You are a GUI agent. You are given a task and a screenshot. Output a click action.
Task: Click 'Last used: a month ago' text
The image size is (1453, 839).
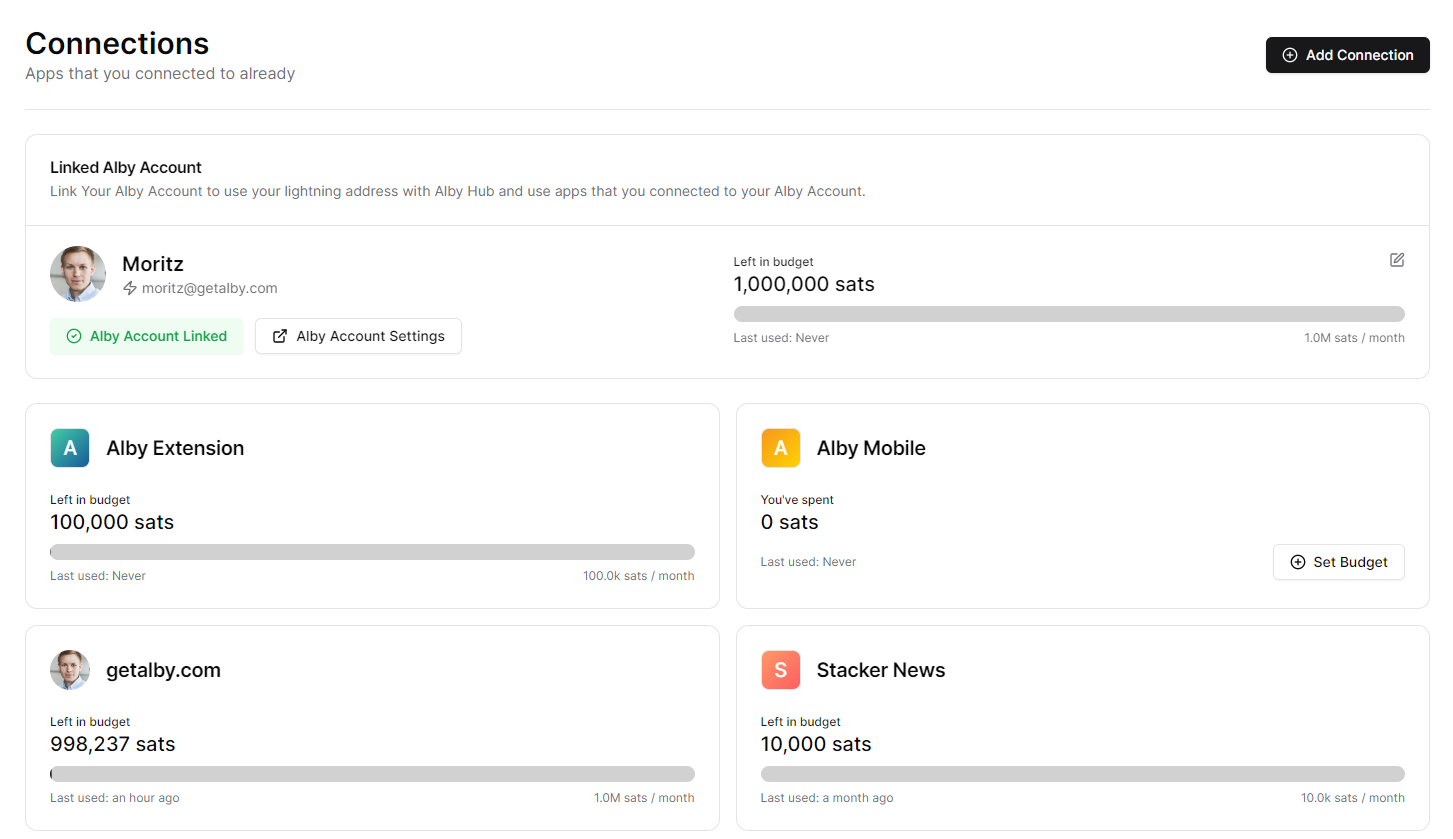click(x=827, y=798)
